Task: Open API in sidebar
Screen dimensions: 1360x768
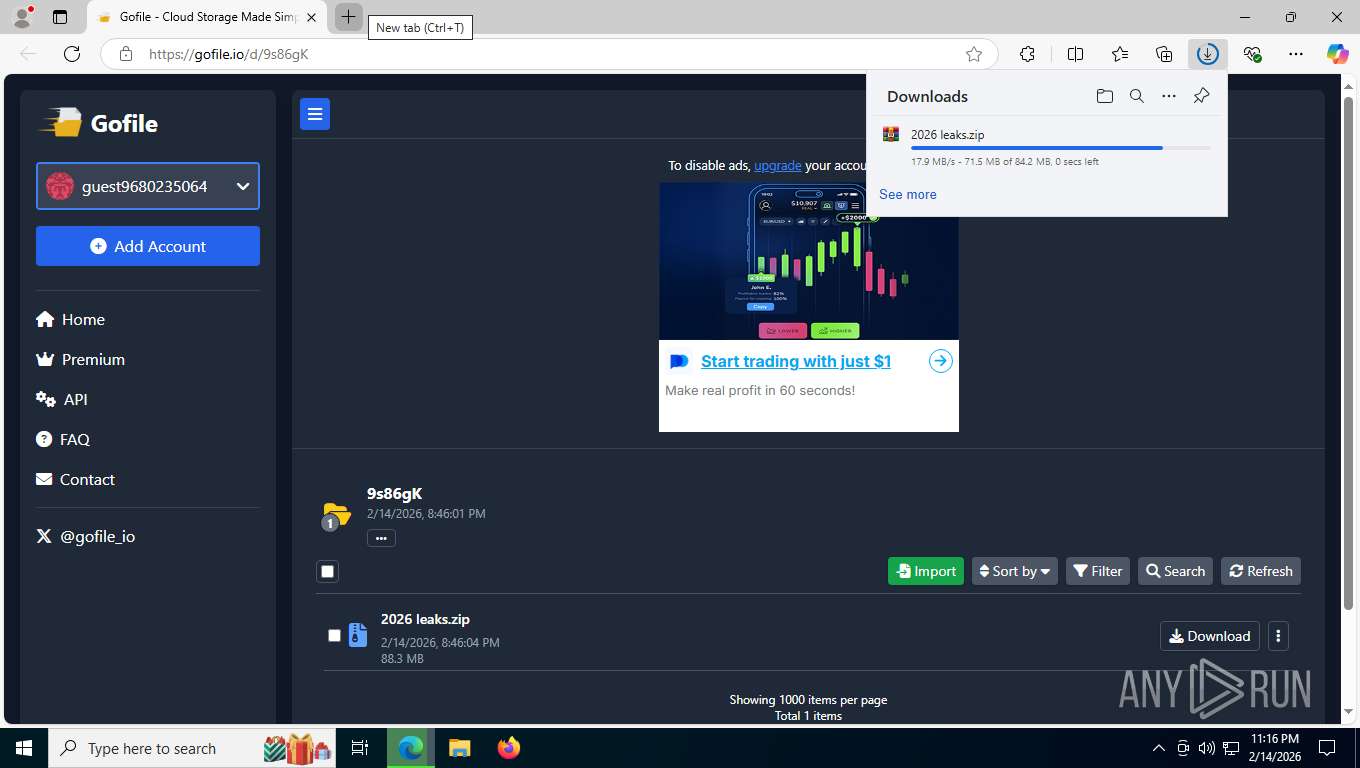Action: coord(62,399)
